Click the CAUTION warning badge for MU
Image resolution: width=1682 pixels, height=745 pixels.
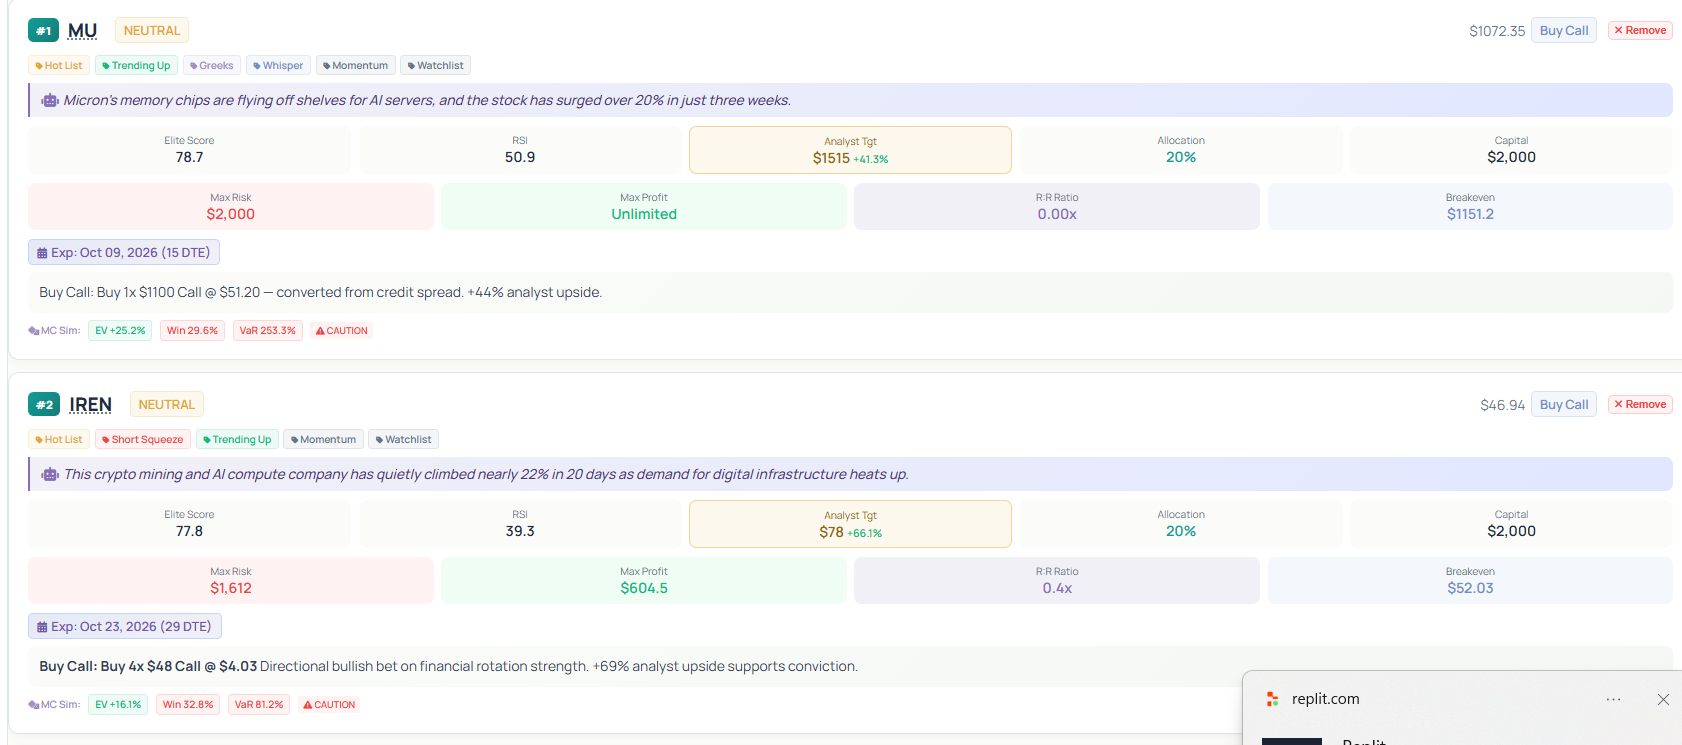point(342,331)
